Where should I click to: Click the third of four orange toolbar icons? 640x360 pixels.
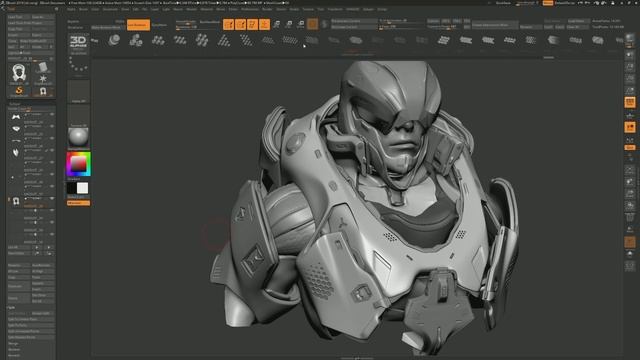pyautogui.click(x=252, y=24)
